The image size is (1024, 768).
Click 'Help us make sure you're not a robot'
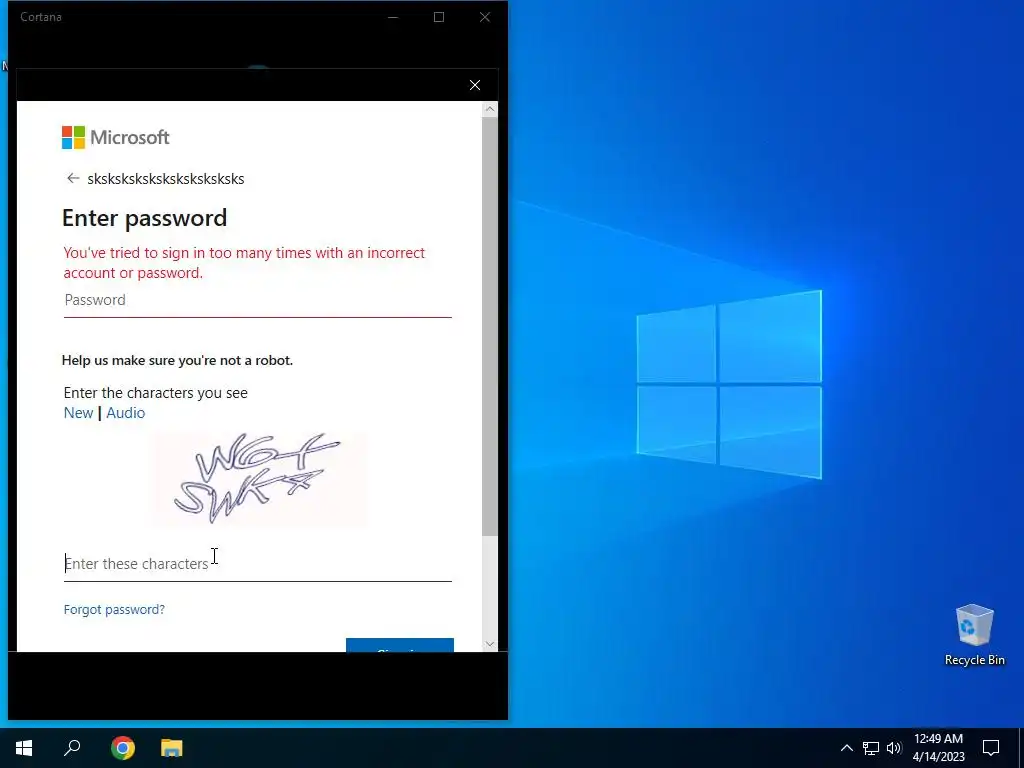pyautogui.click(x=177, y=360)
